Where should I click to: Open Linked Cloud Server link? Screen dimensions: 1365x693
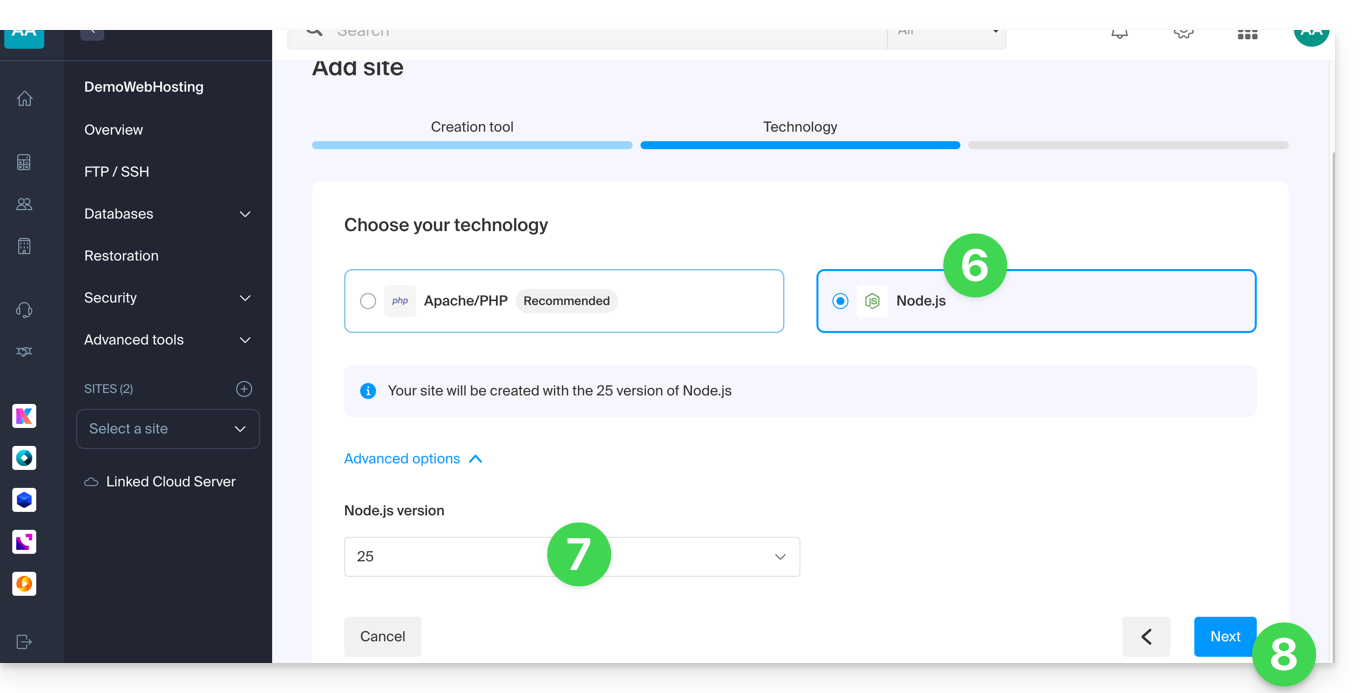(170, 482)
